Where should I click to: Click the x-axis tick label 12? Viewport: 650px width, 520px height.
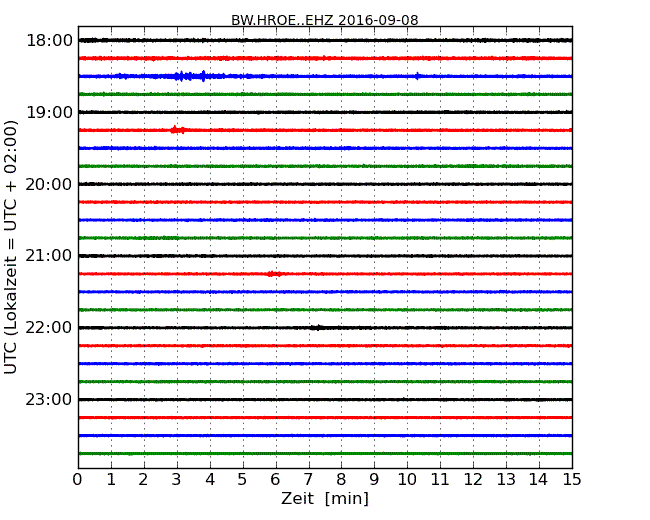coord(473,480)
